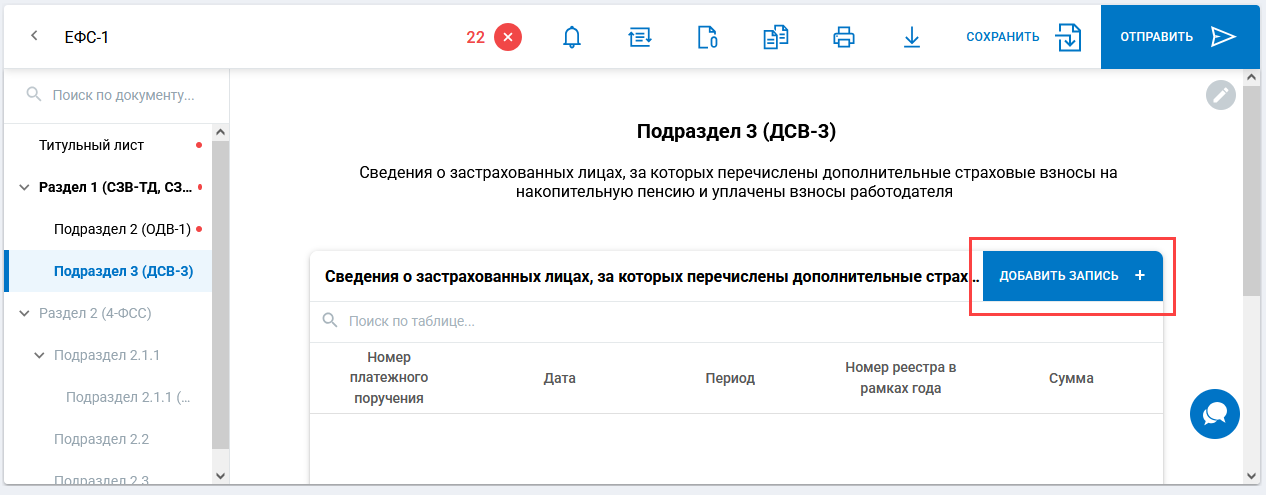Click the back arrow next to ЕФС-1
Screen dimensions: 1266x495
click(34, 37)
